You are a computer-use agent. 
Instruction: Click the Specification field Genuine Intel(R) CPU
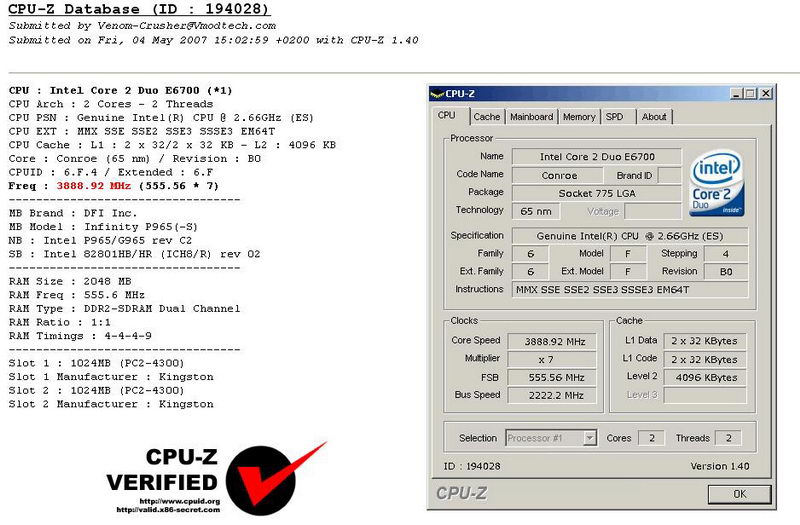(x=630, y=236)
